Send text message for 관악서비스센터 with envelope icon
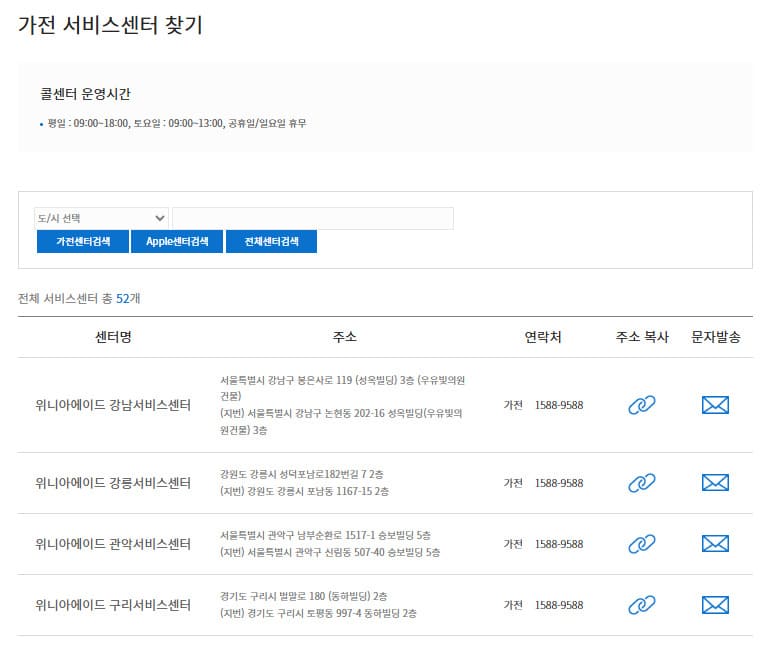Screen dimensions: 769x645 click(x=715, y=544)
